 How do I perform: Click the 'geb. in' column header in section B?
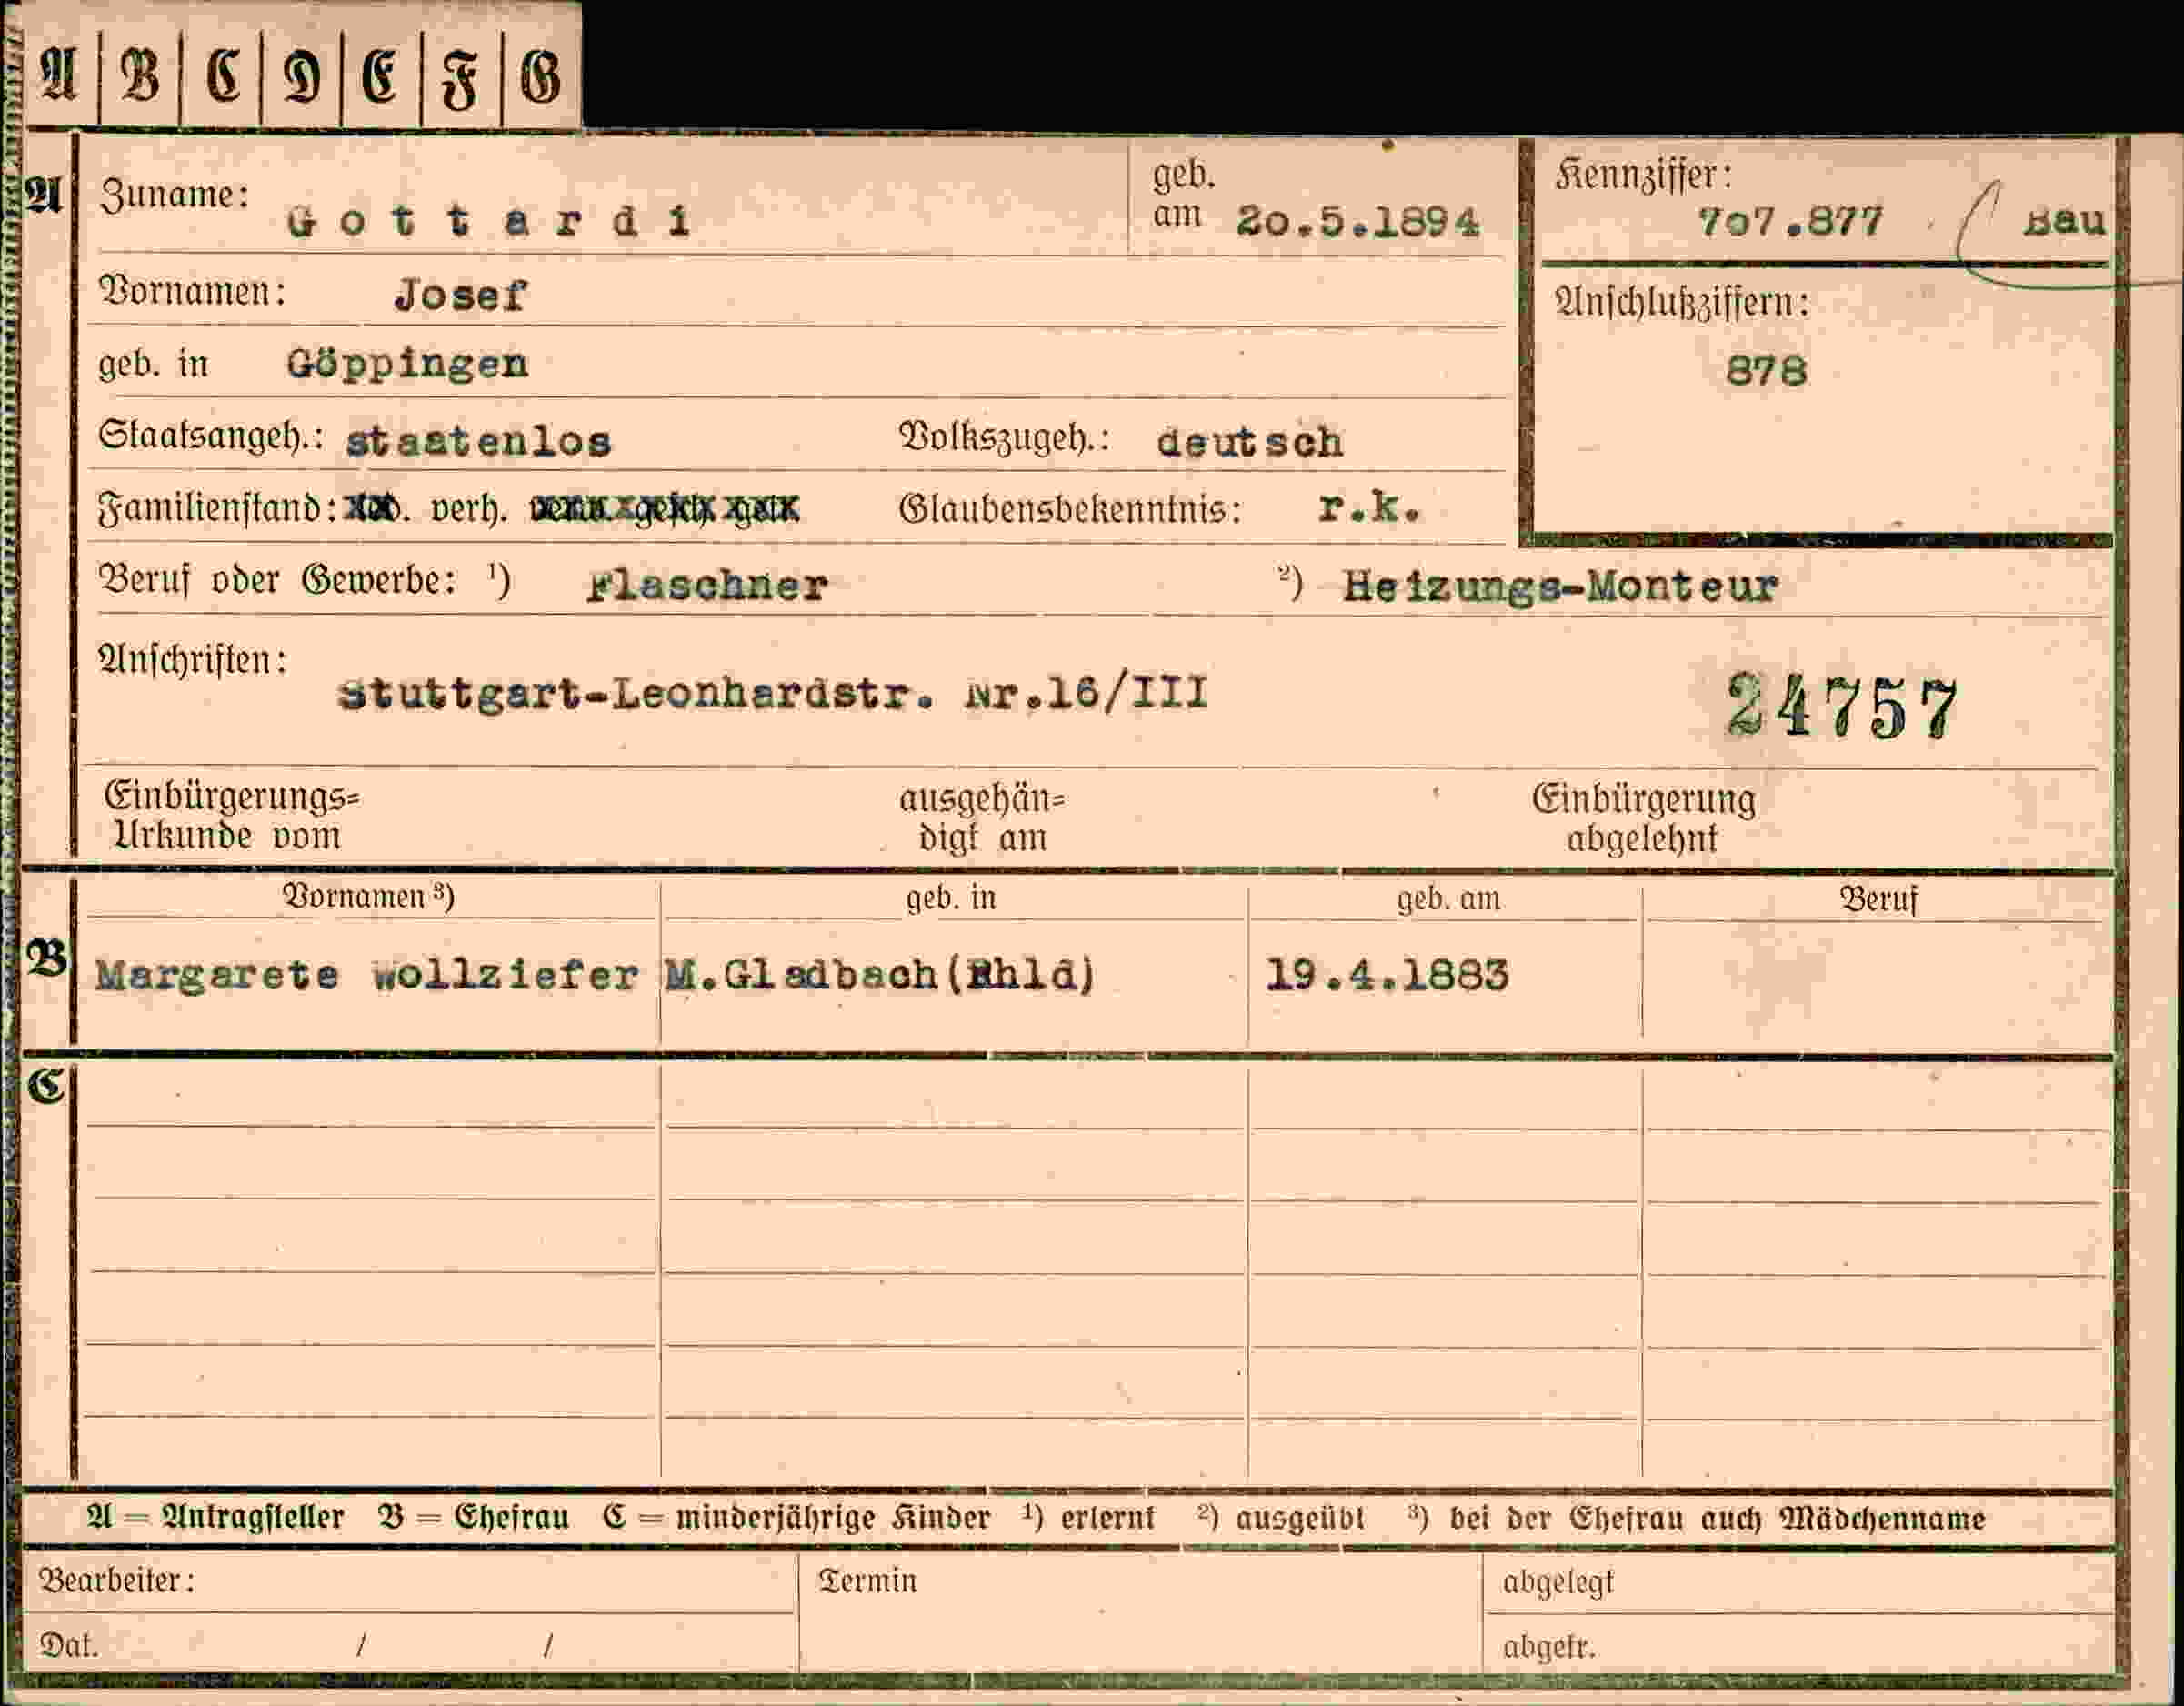(x=951, y=898)
